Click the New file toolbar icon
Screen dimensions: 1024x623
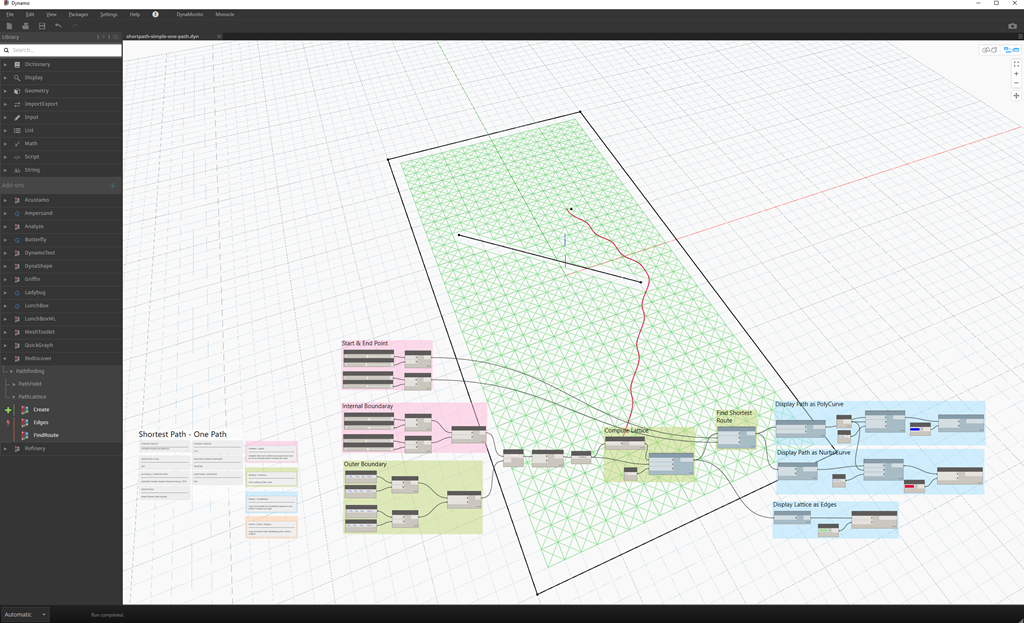coord(9,26)
